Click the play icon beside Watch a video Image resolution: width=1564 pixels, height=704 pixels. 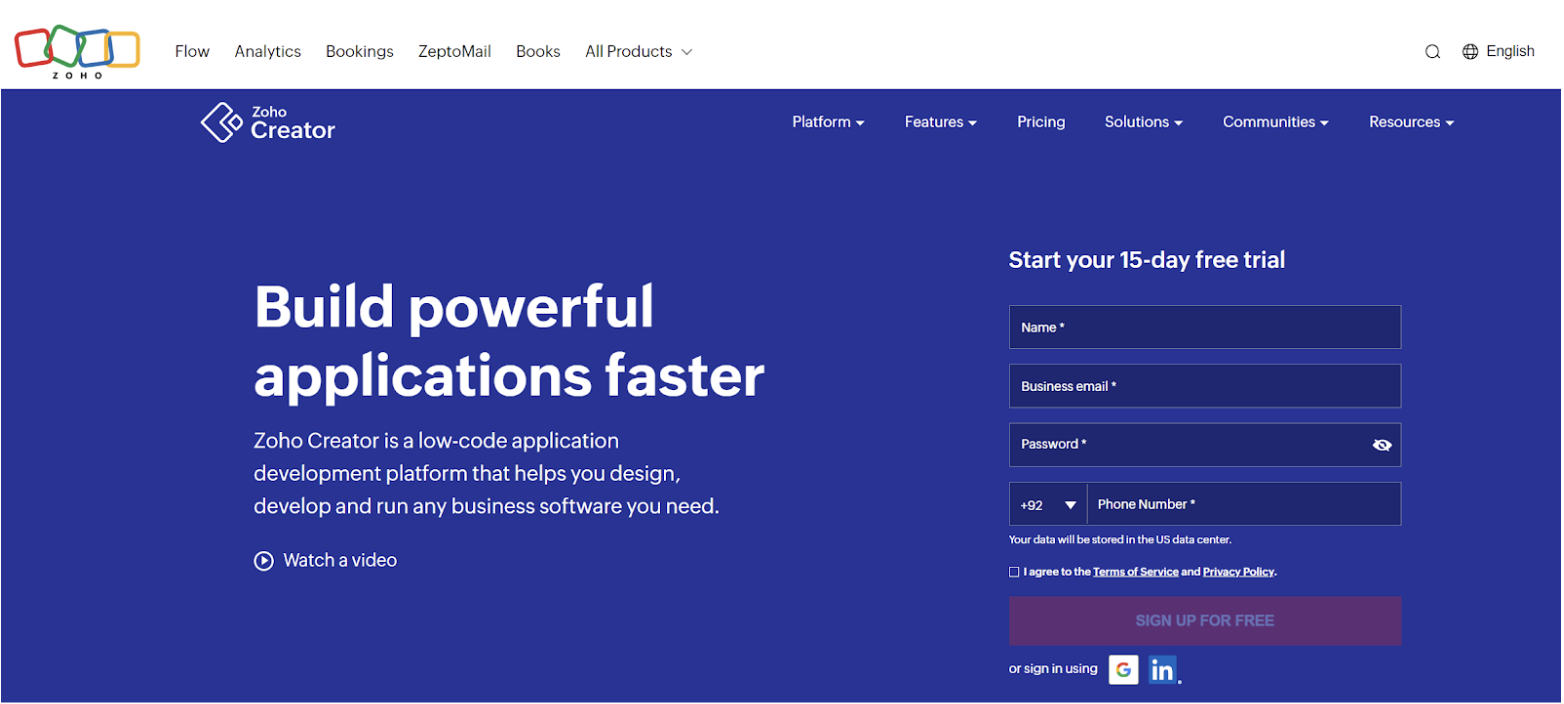coord(264,561)
